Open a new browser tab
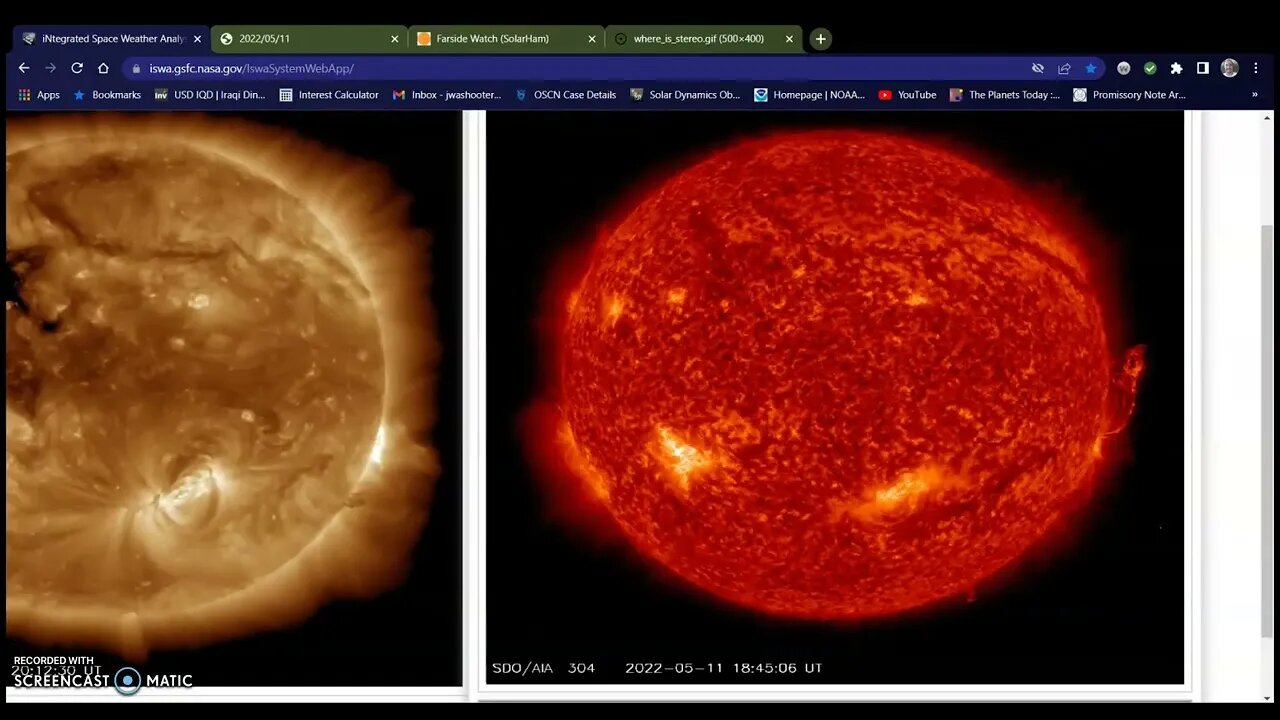The height and width of the screenshot is (720, 1280). click(820, 39)
